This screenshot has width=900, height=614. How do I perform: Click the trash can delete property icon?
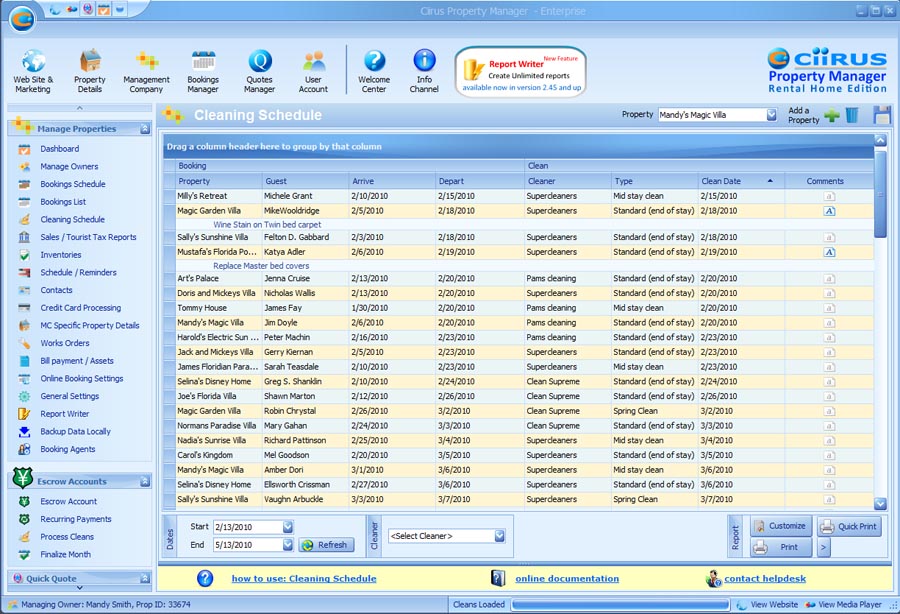852,115
